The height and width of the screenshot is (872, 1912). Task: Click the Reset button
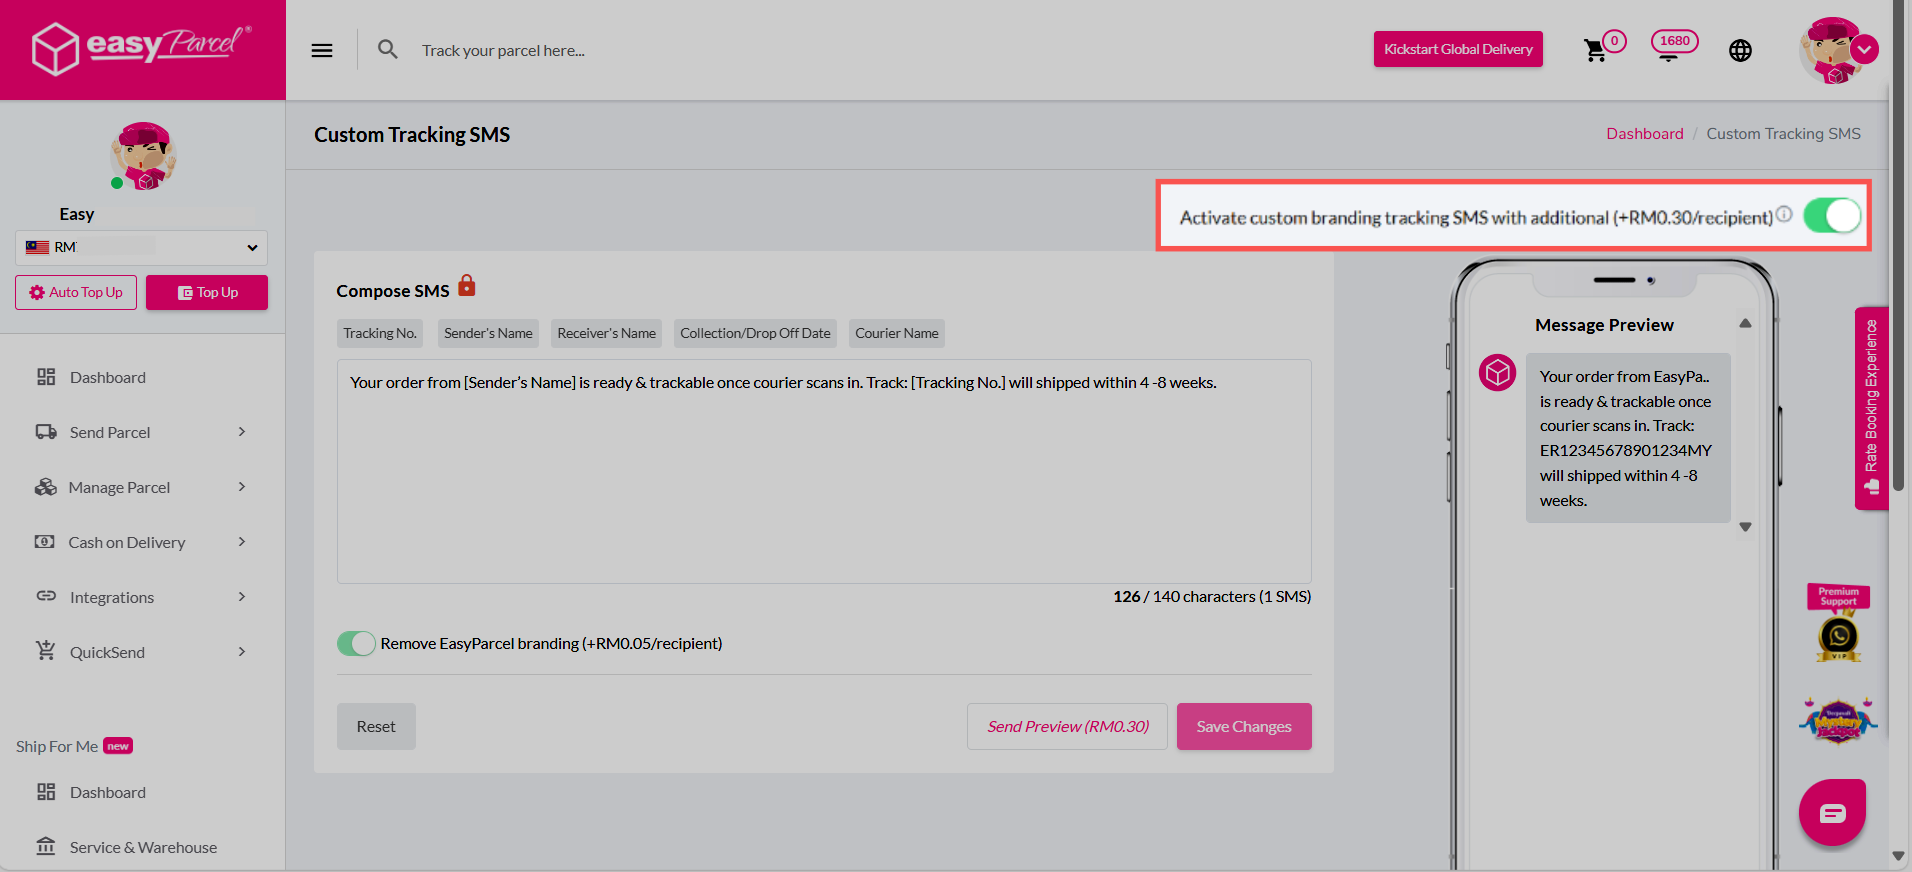tap(376, 726)
